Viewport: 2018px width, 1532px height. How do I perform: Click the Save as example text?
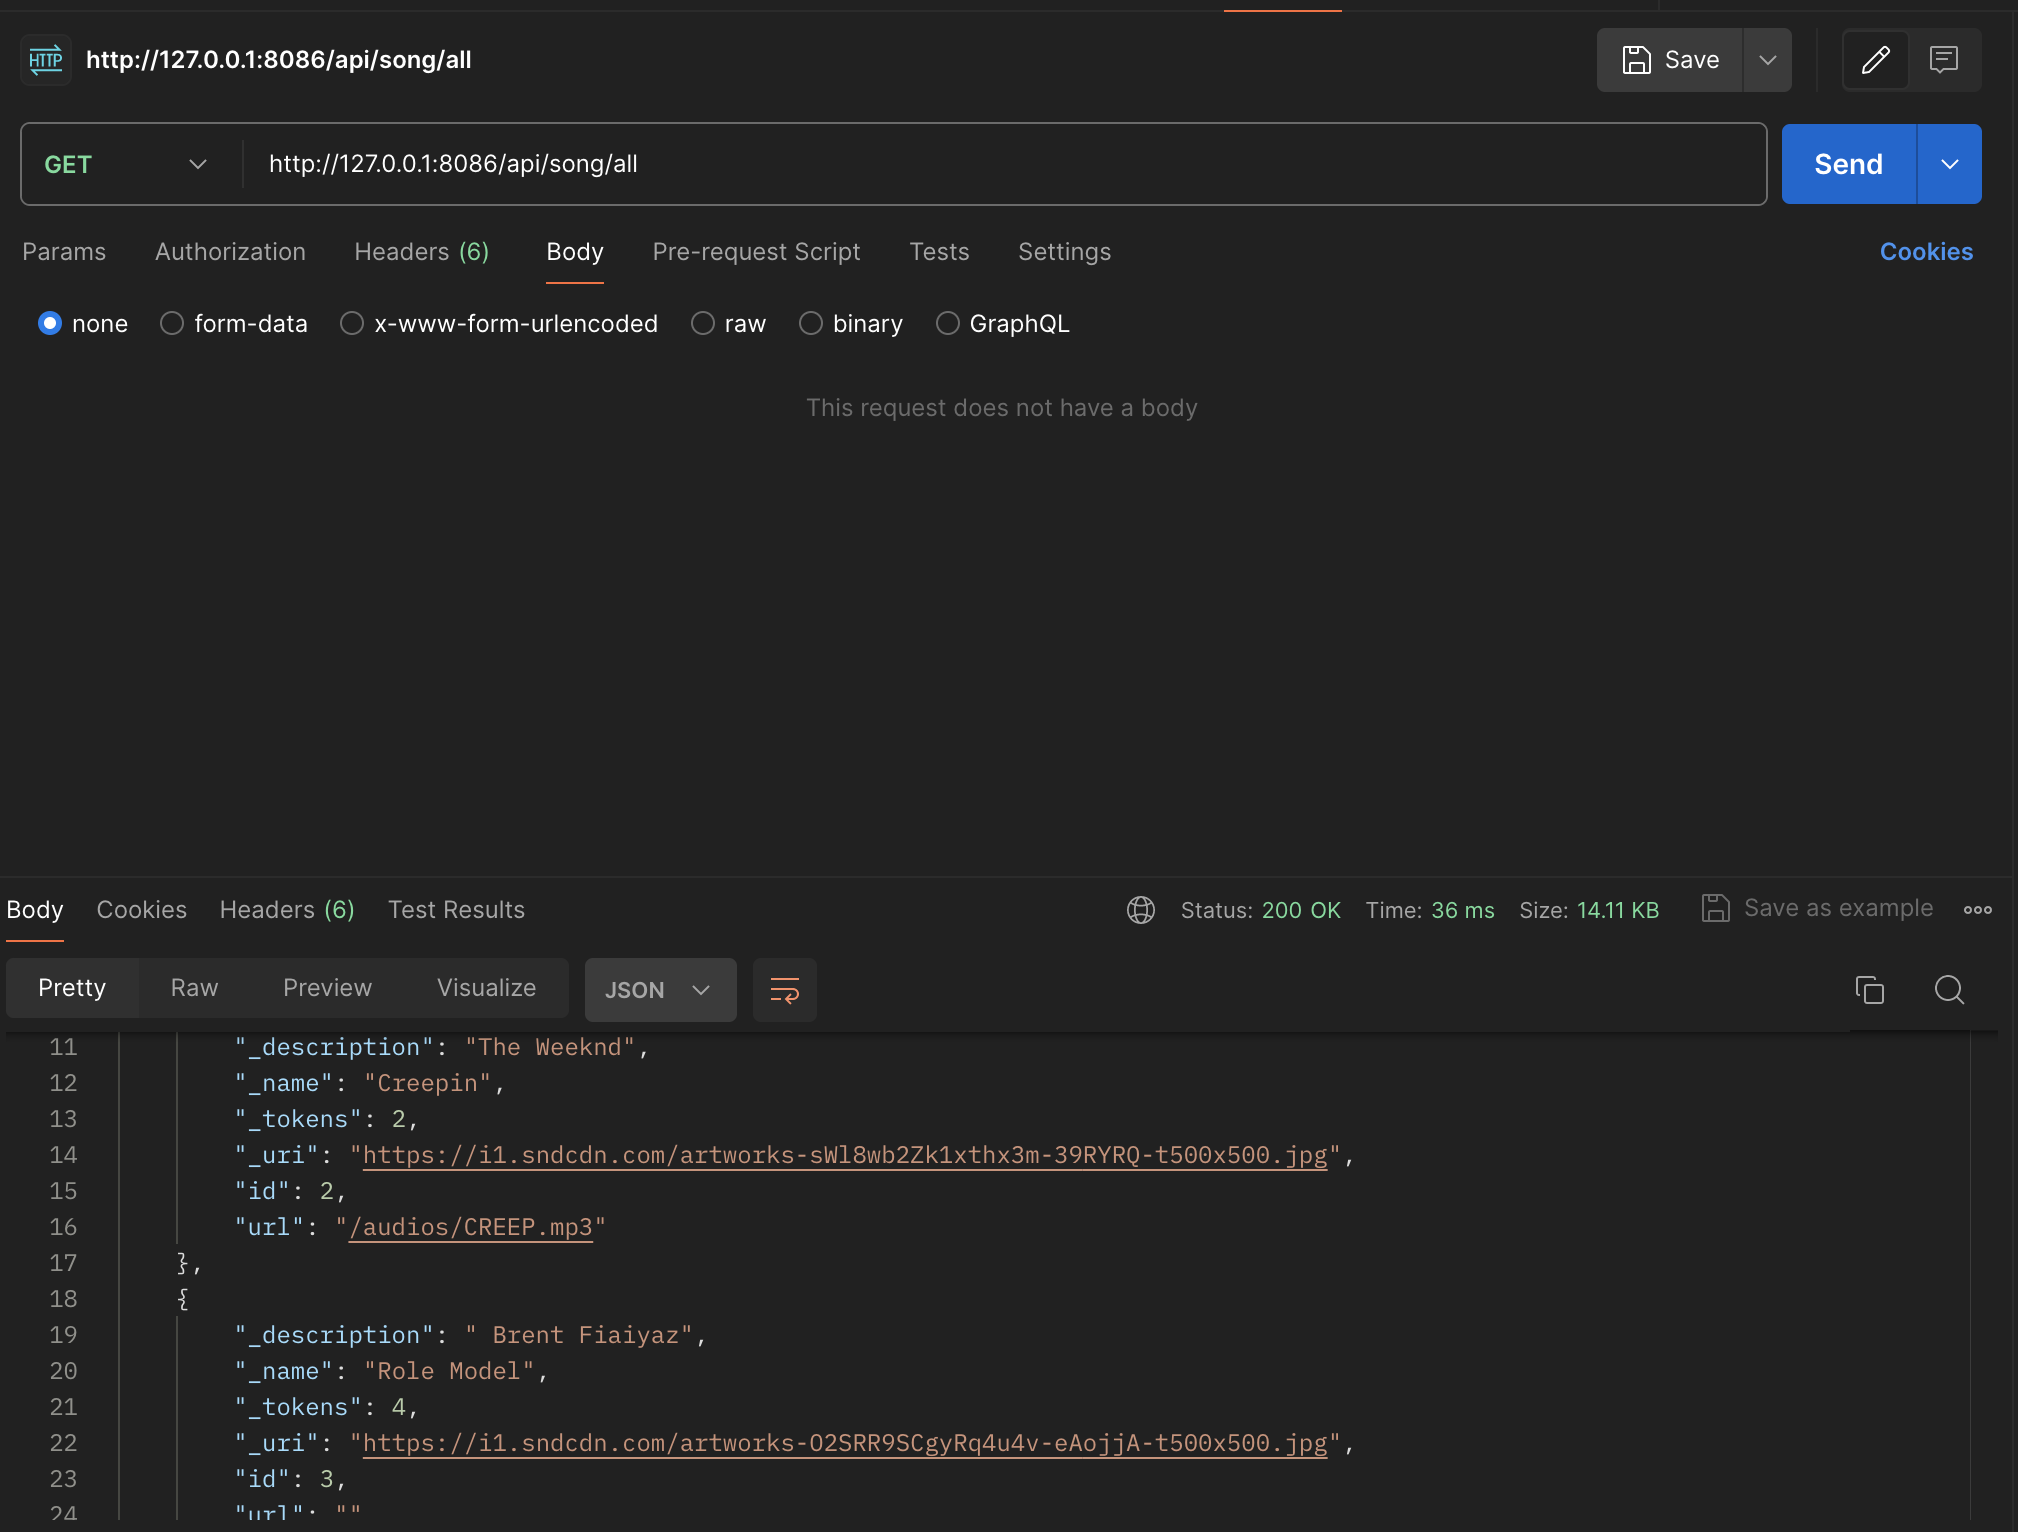1838,908
